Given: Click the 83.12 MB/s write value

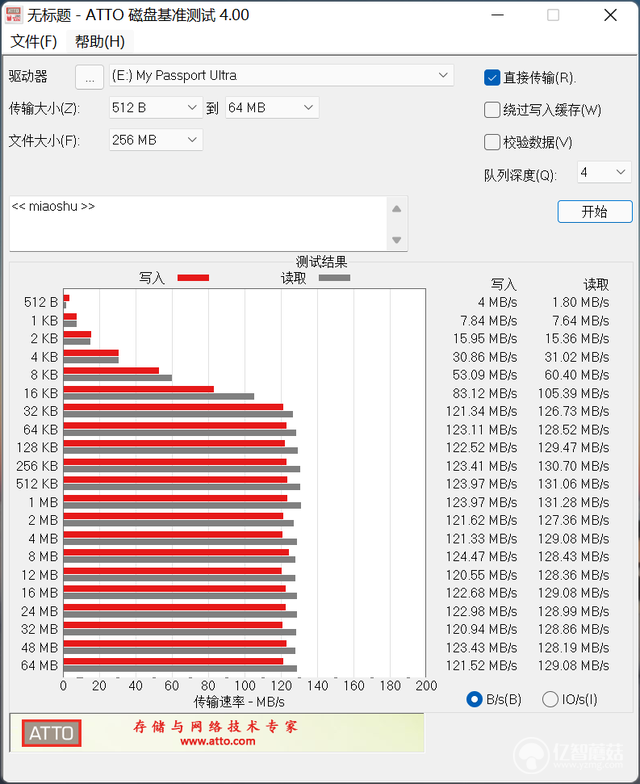Looking at the screenshot, I should coord(485,394).
